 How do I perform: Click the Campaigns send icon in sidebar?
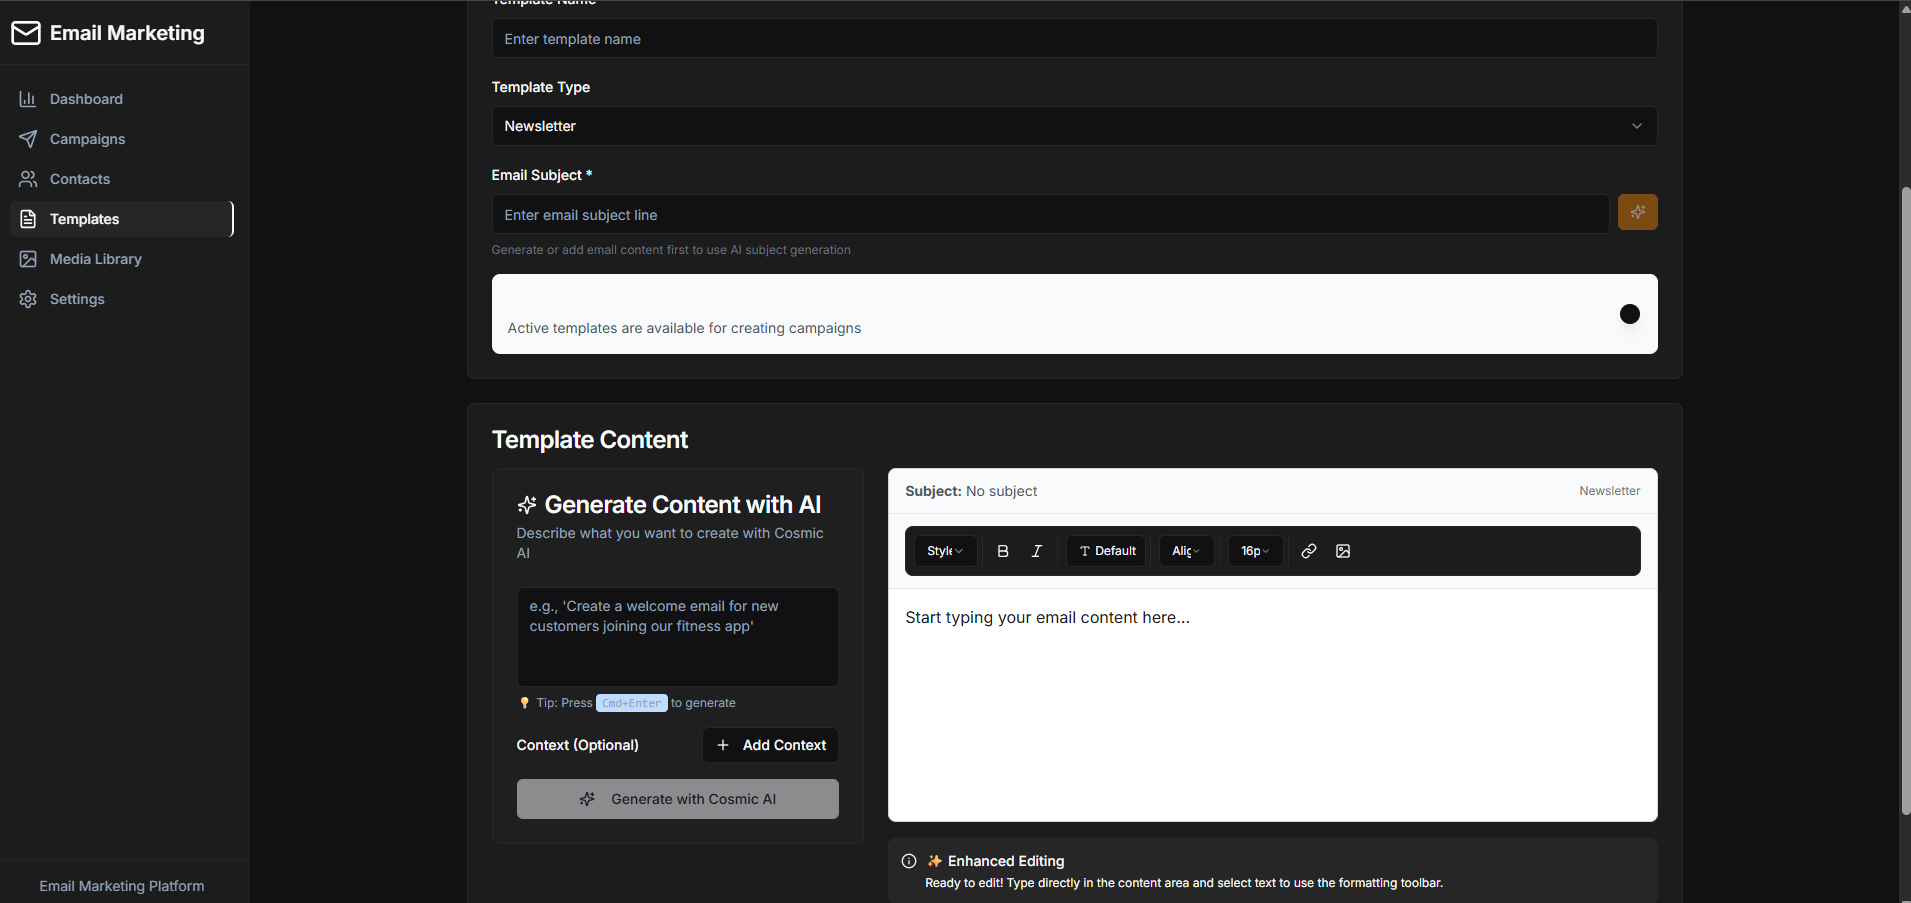[27, 138]
